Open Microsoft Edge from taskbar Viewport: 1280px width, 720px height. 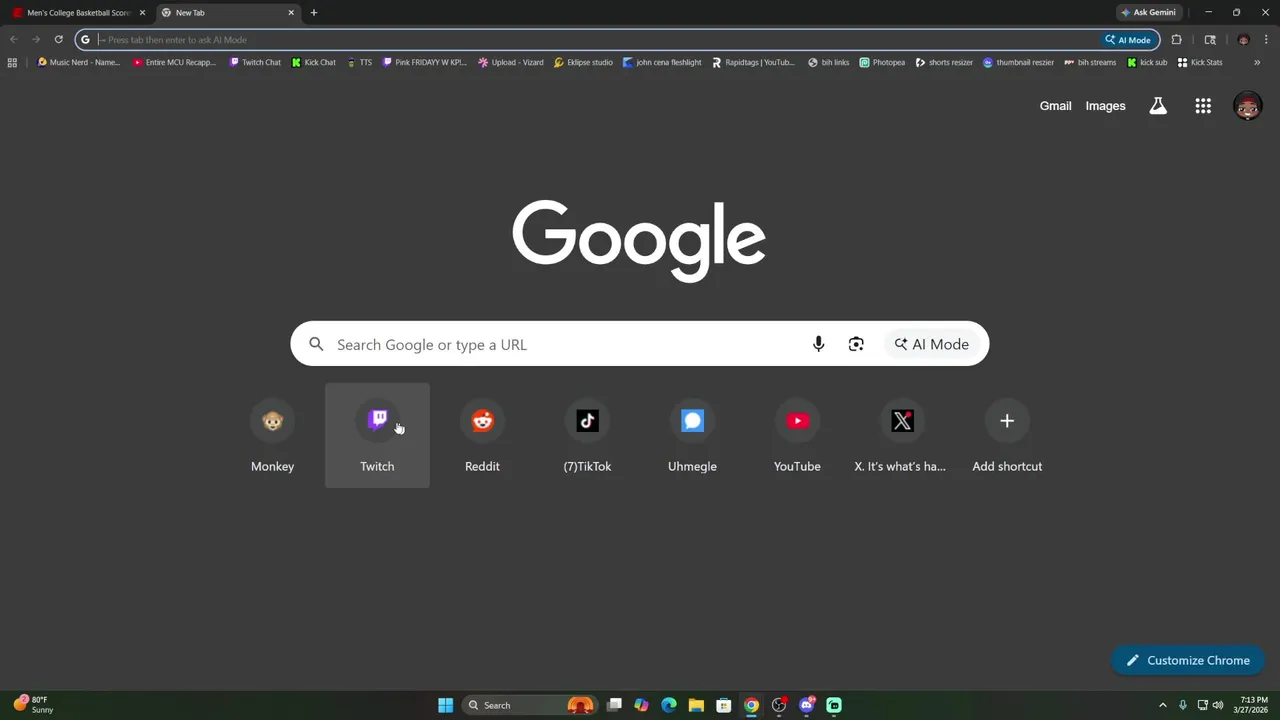click(x=669, y=705)
